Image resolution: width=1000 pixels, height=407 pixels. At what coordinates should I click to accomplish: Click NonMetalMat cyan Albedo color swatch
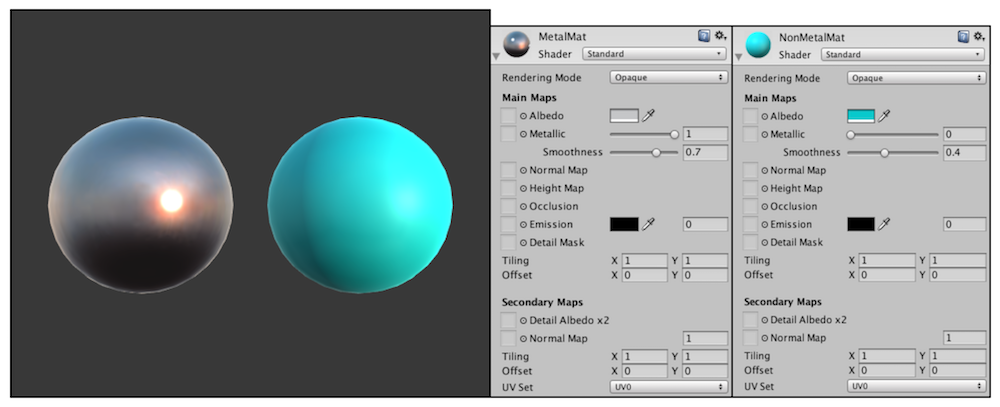(861, 116)
